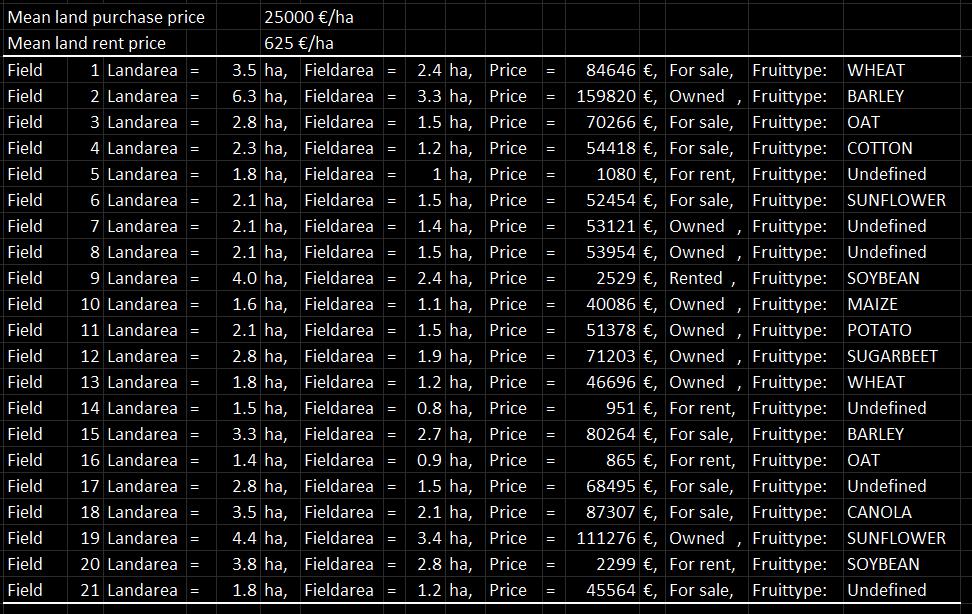Select the 'Mean land purchase price' cell

106,17
